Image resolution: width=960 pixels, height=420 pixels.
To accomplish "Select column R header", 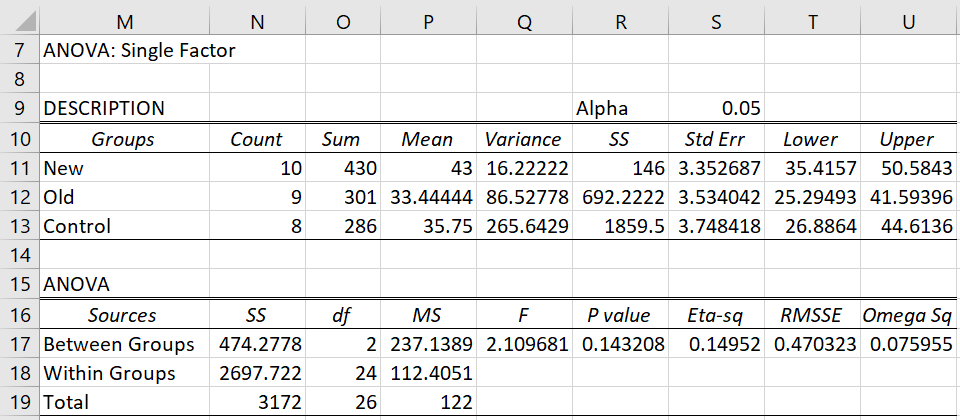I will click(621, 21).
